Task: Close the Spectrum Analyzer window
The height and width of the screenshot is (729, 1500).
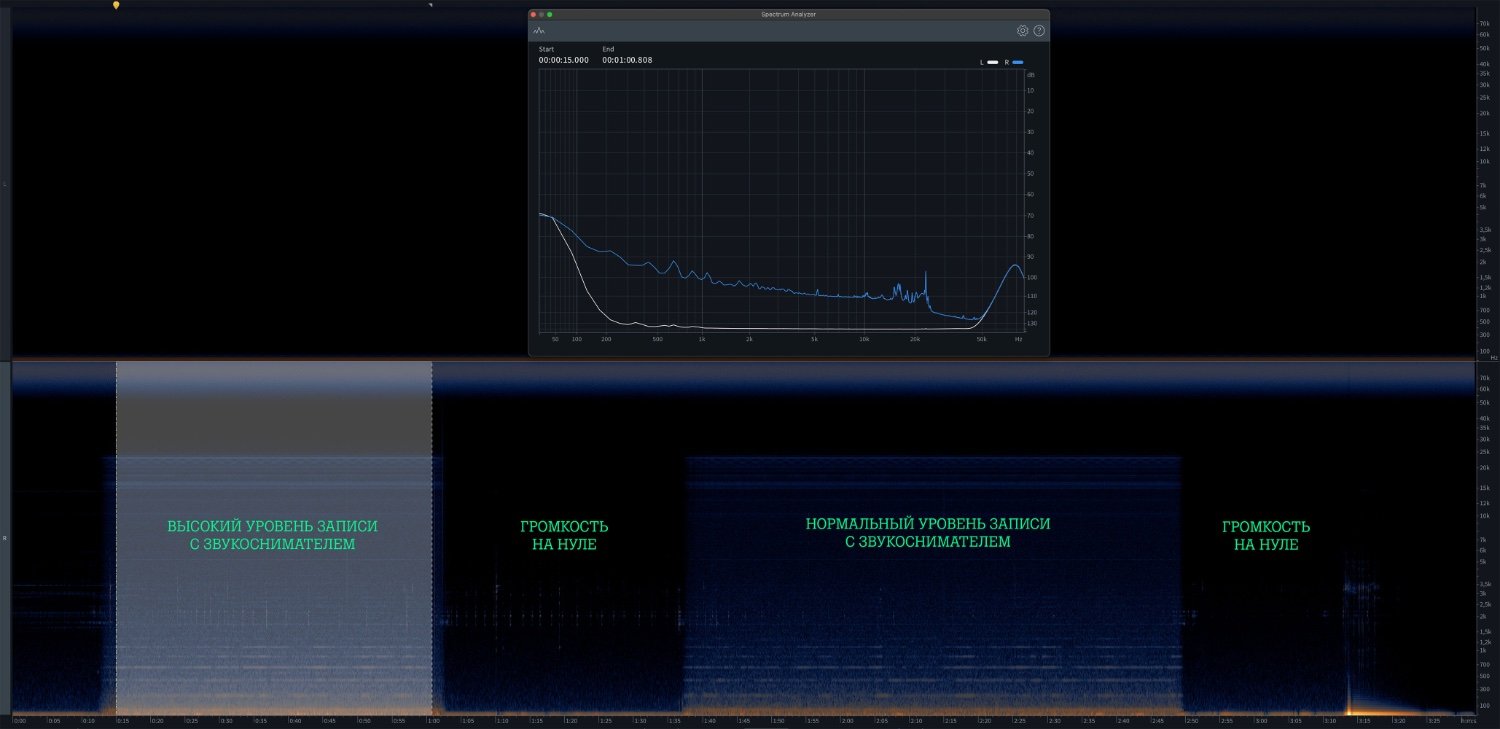Action: pos(533,14)
